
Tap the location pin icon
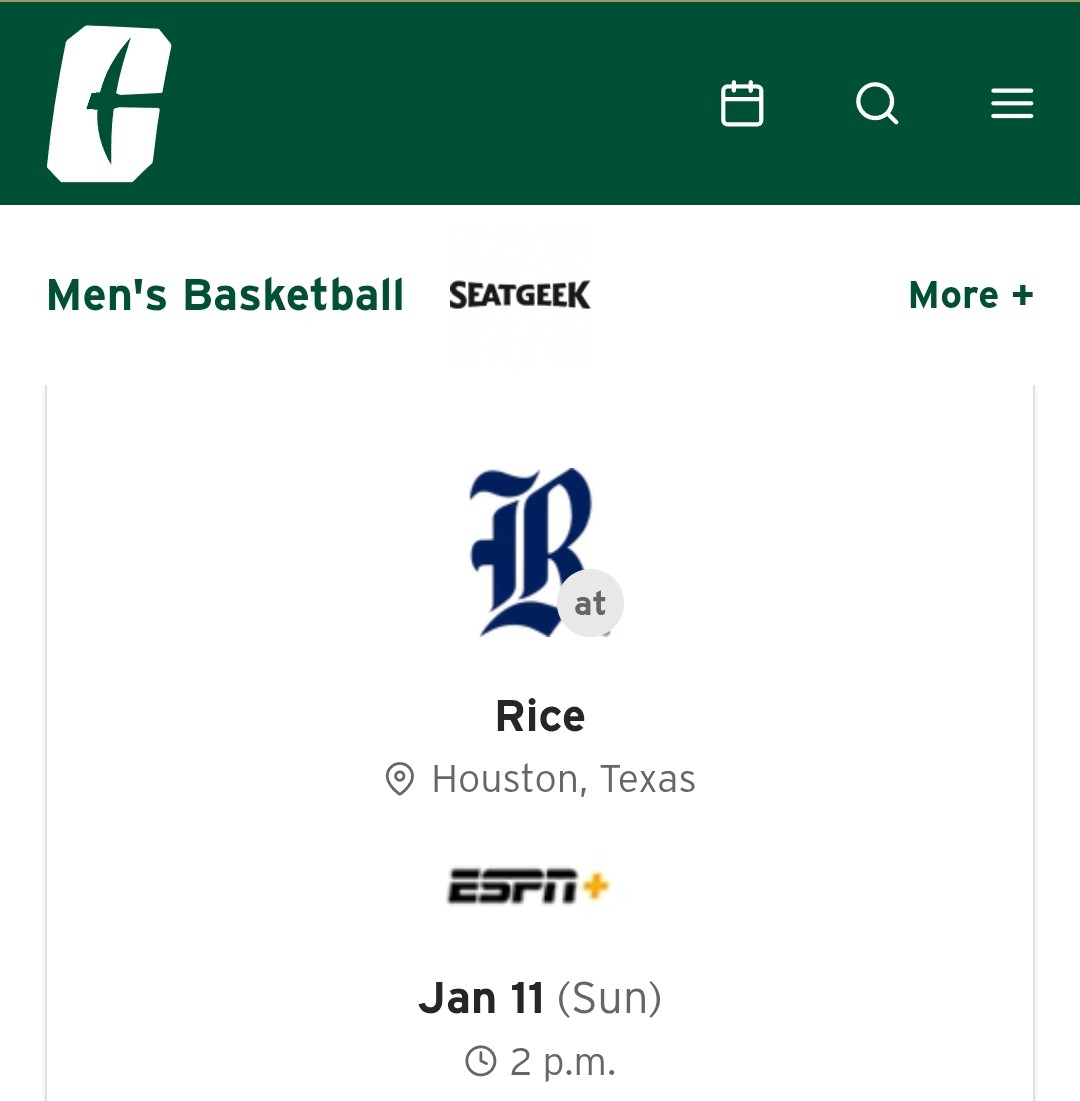click(x=400, y=779)
